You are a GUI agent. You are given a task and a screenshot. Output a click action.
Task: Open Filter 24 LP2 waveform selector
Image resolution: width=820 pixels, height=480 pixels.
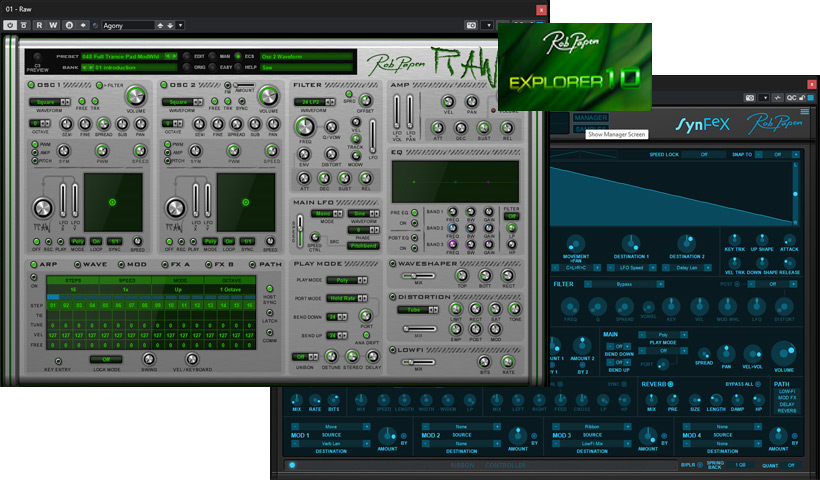315,102
